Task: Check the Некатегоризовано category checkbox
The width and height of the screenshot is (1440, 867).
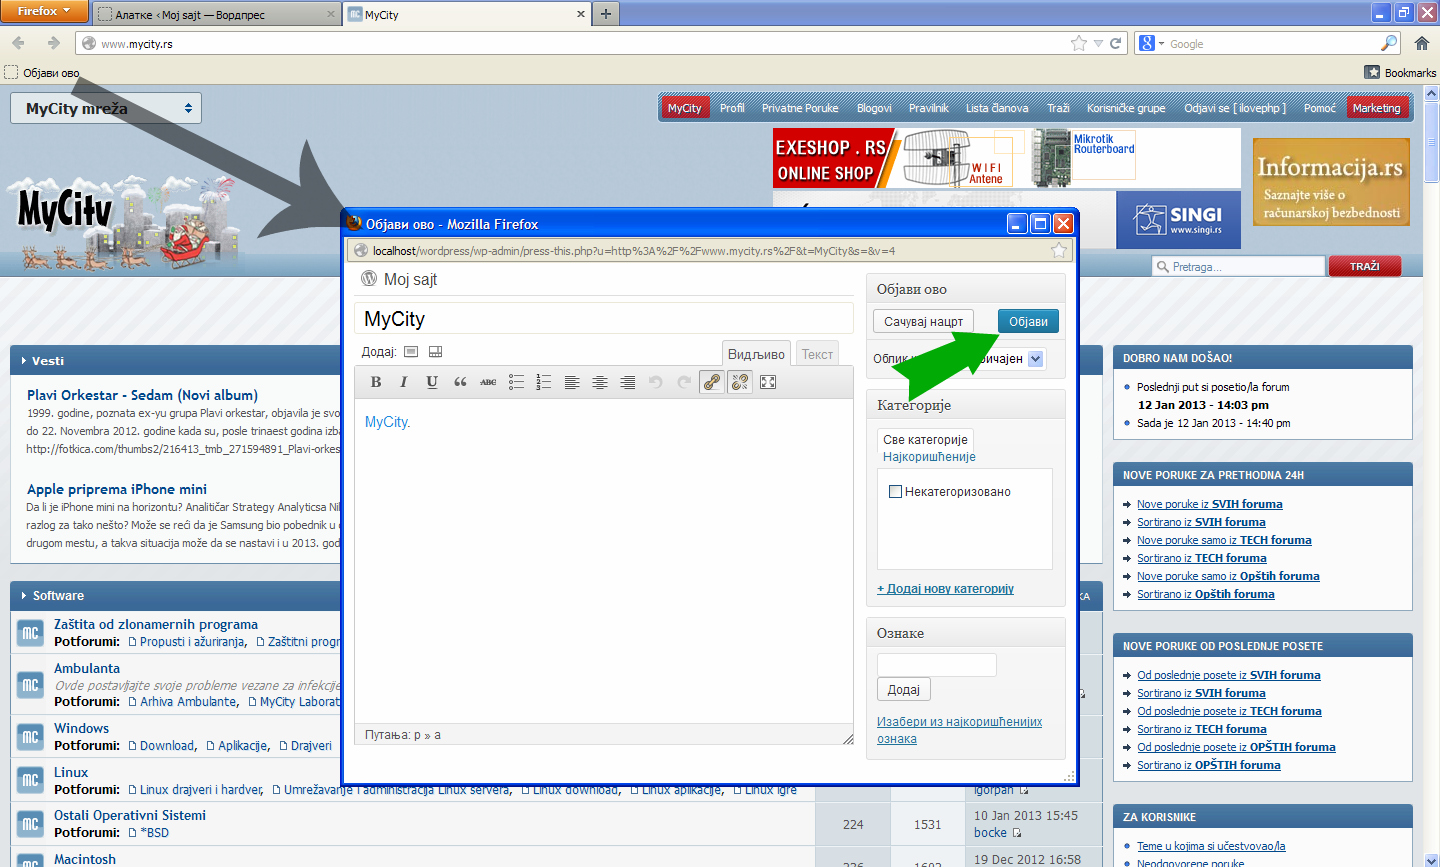Action: [x=896, y=492]
